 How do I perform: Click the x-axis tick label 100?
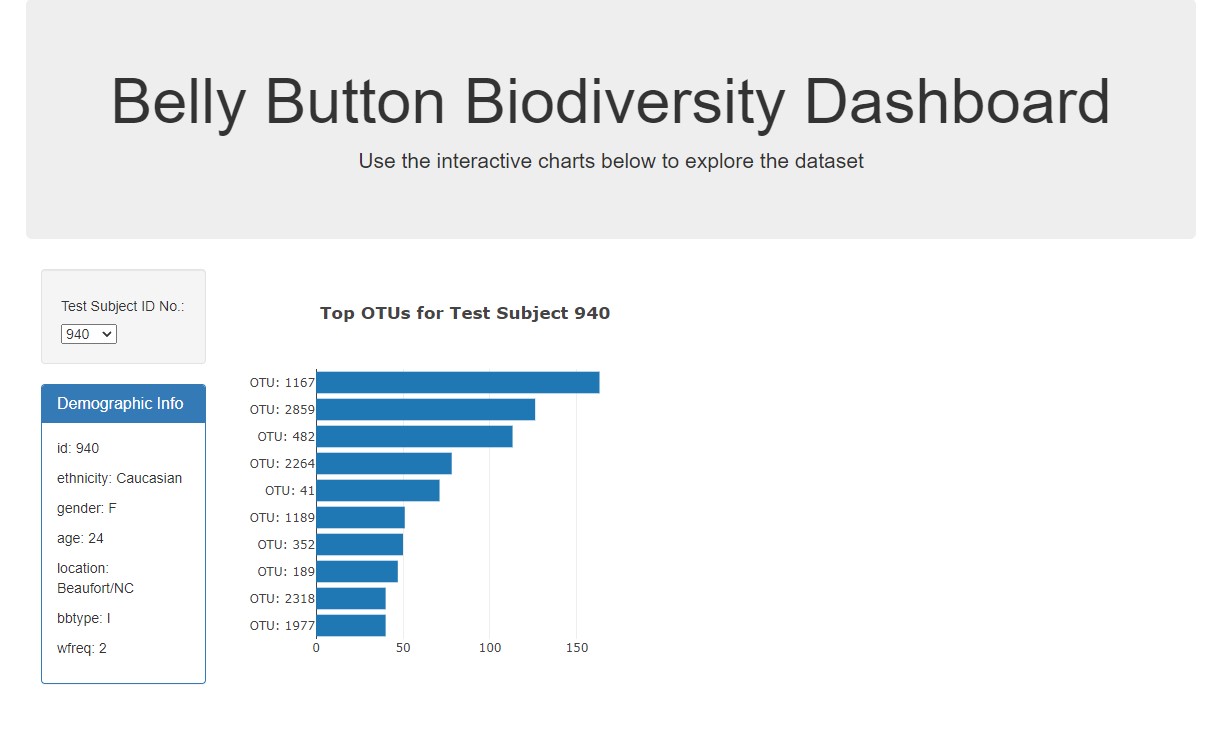point(490,648)
